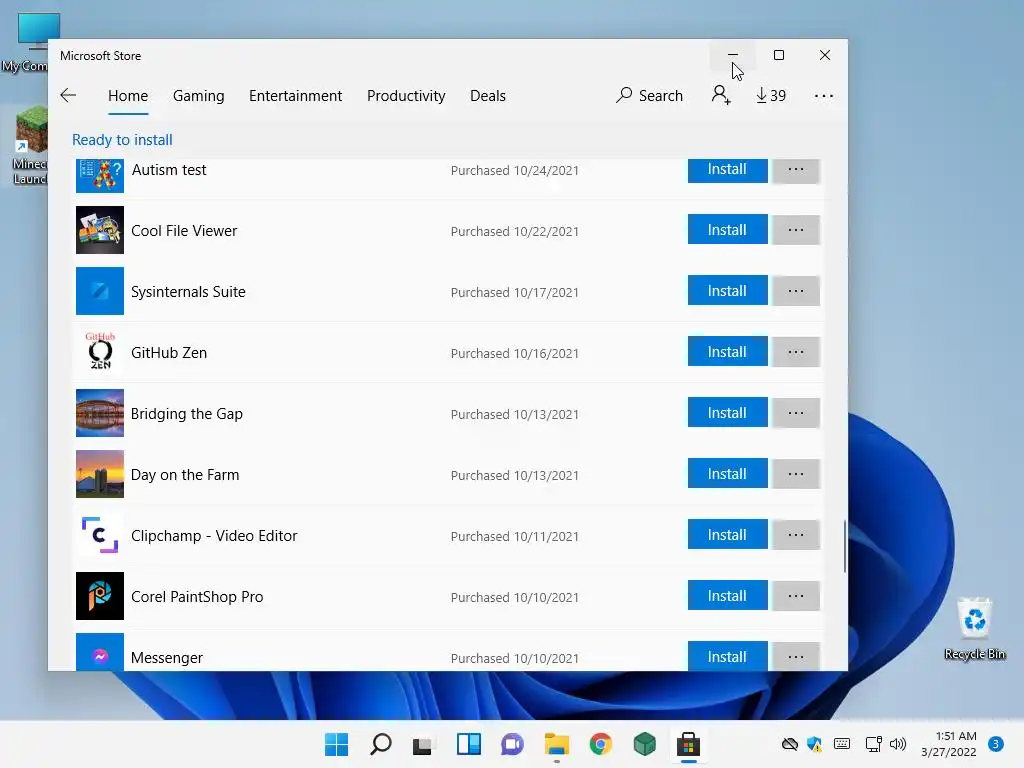Install Autism test

pyautogui.click(x=728, y=170)
